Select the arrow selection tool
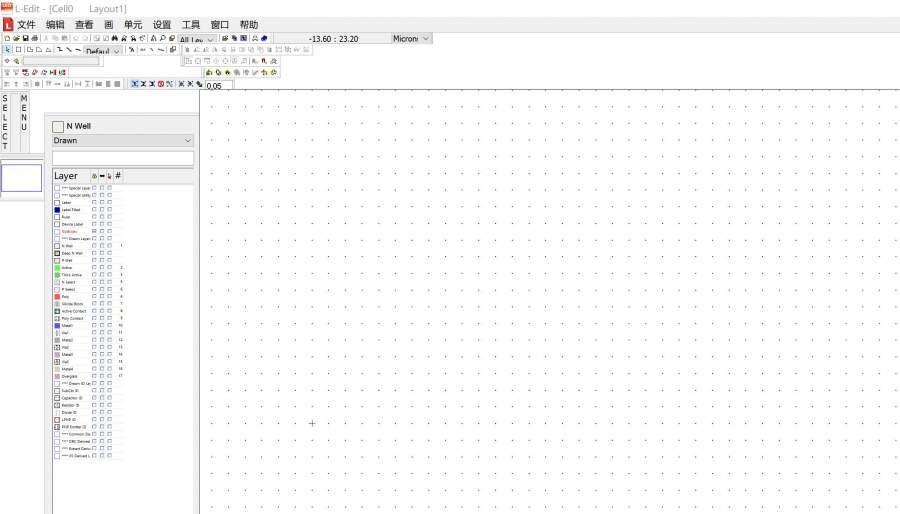 point(7,50)
